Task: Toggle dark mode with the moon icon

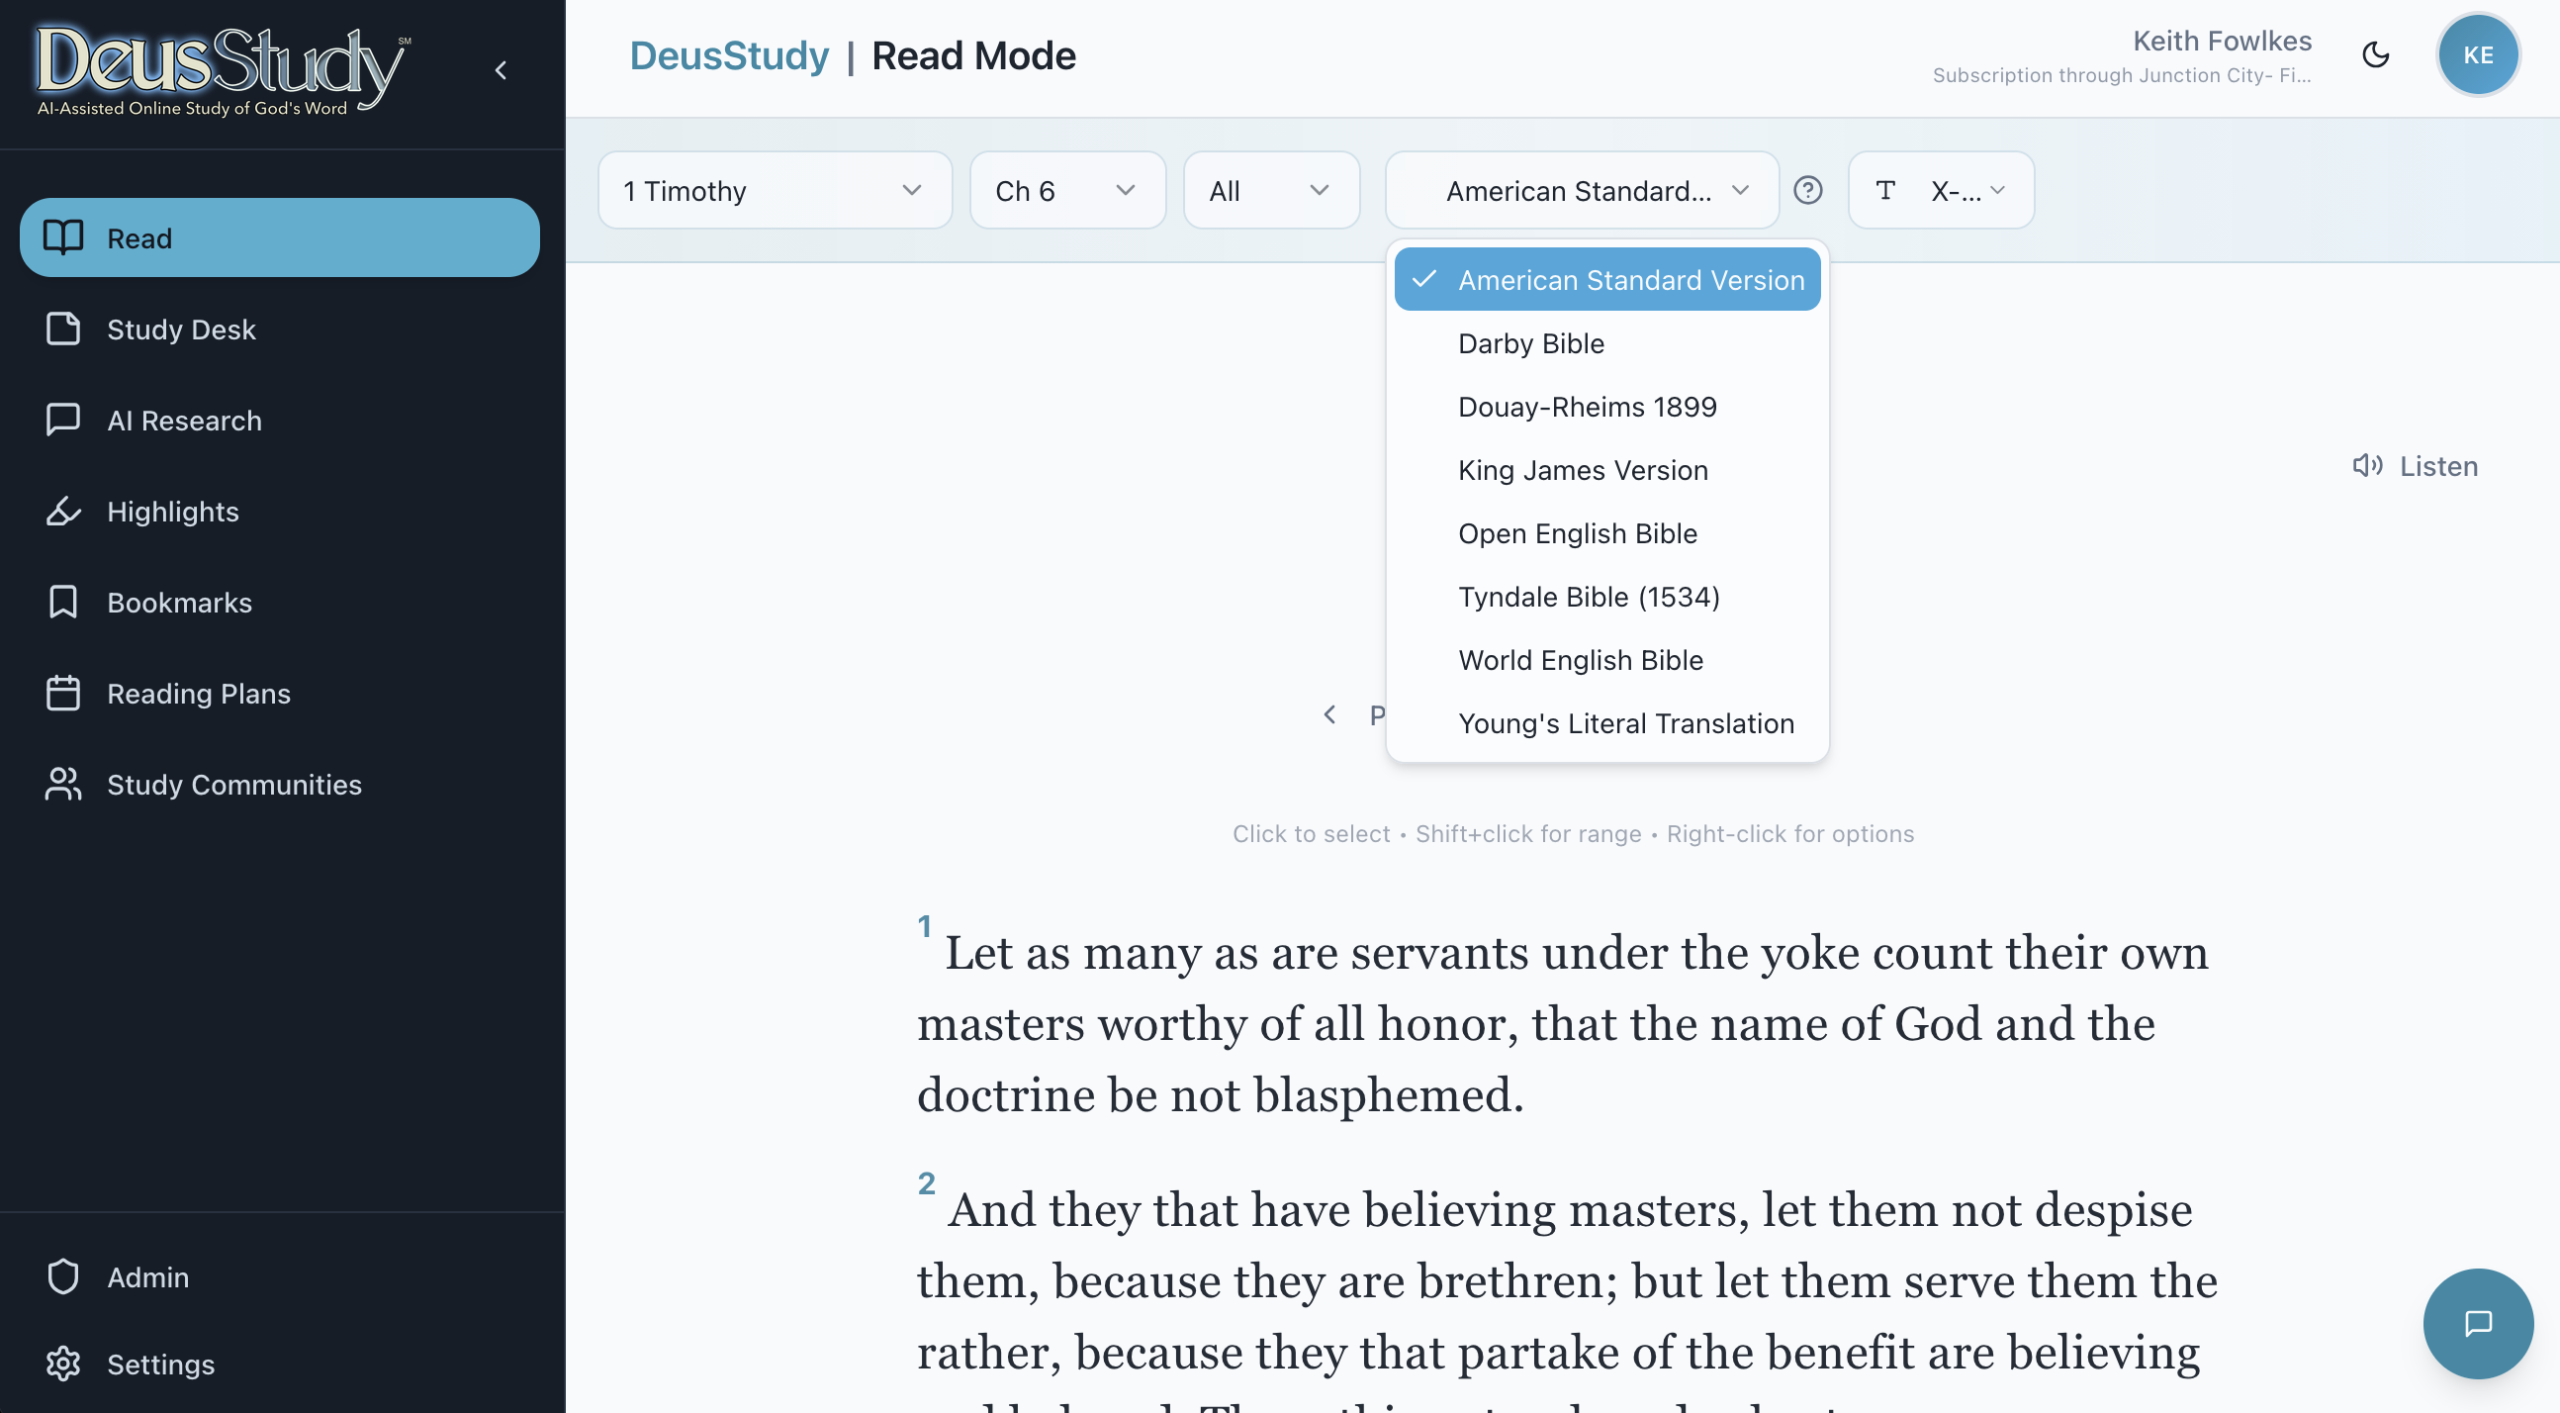Action: click(x=2375, y=55)
